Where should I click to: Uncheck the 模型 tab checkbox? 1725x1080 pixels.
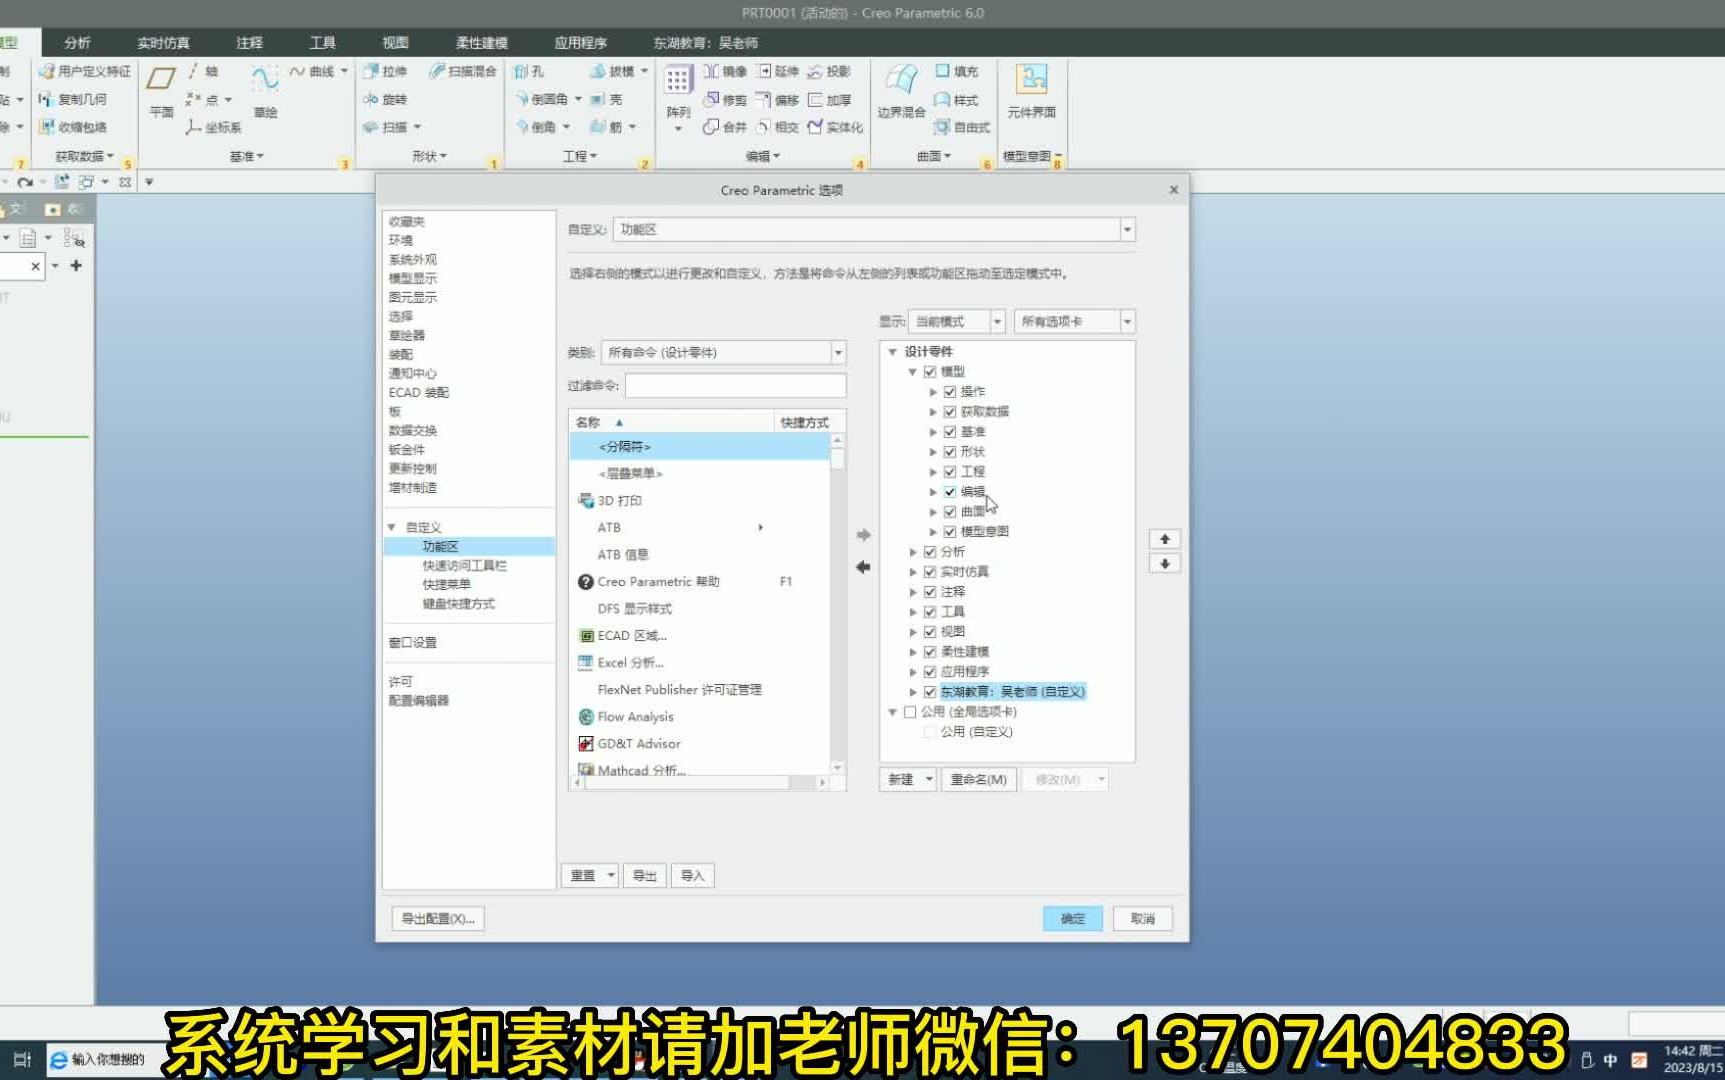930,371
